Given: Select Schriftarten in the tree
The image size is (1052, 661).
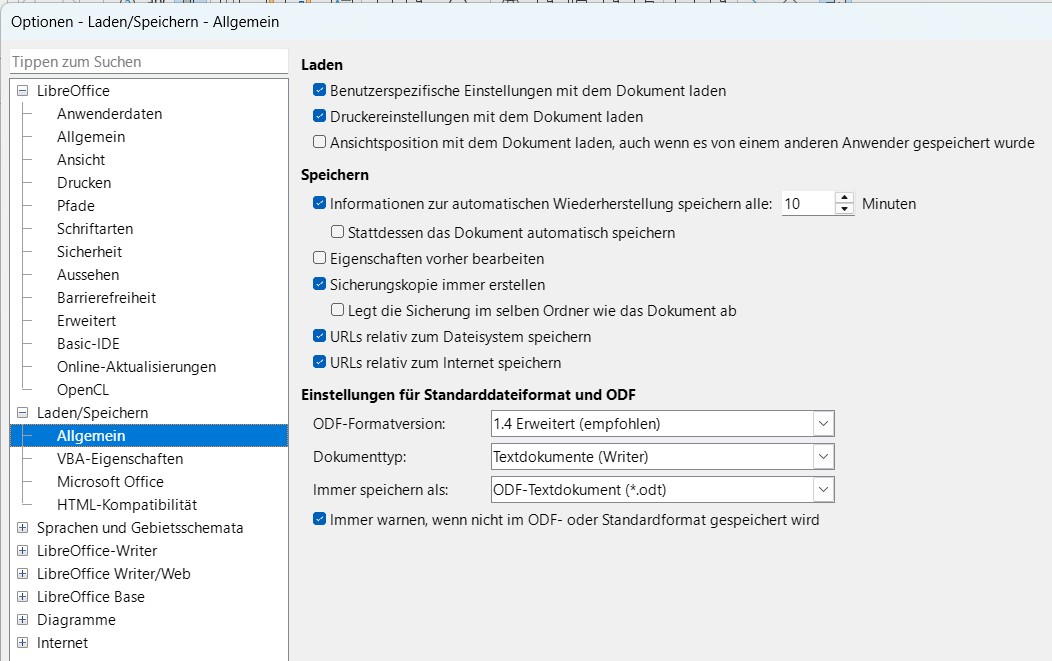Looking at the screenshot, I should (95, 229).
